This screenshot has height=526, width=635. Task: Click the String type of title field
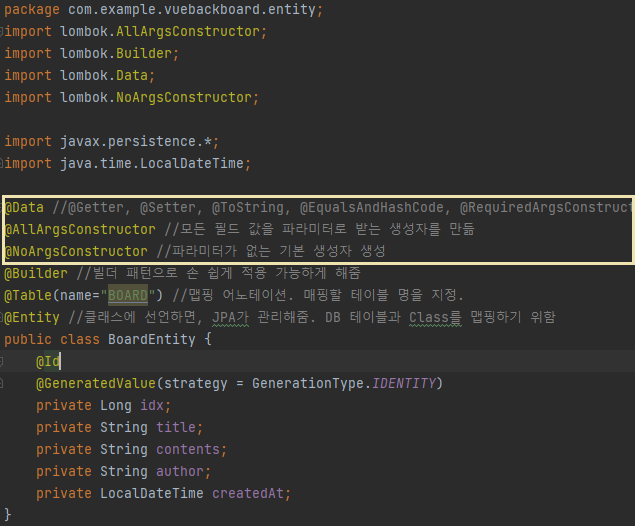point(124,427)
